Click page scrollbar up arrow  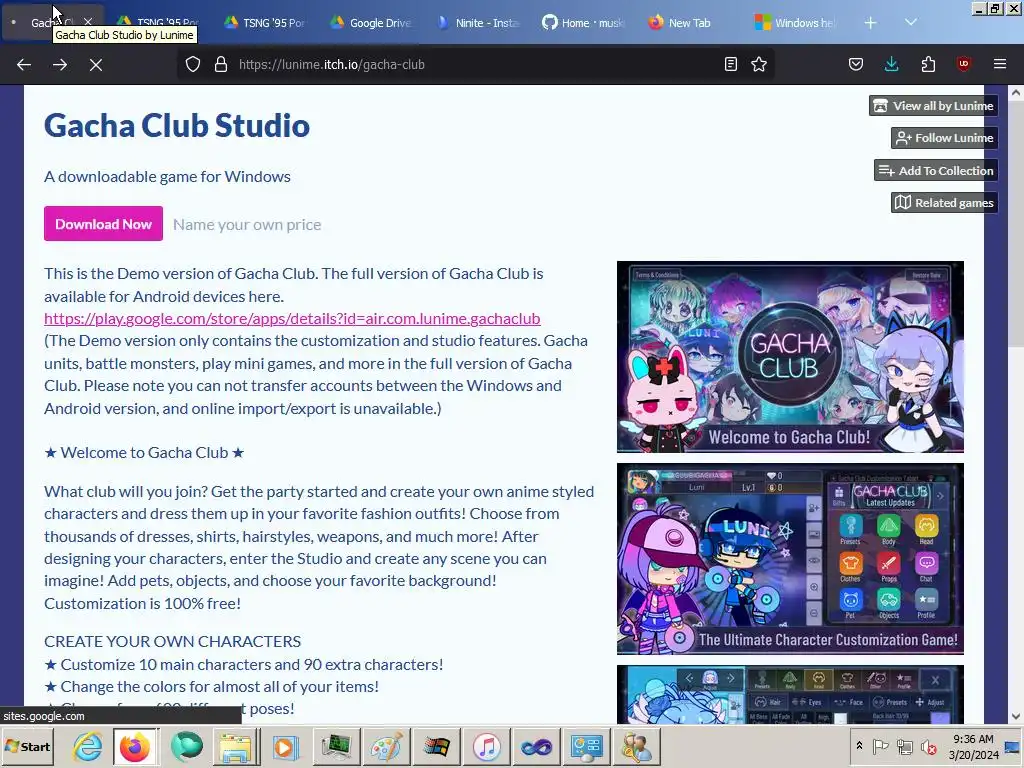coord(1016,93)
